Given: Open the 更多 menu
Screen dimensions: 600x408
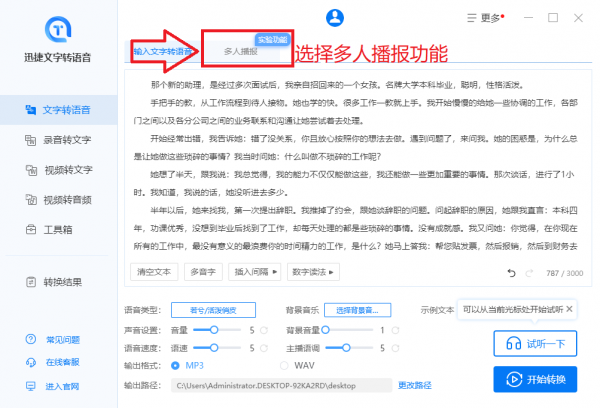Looking at the screenshot, I should pyautogui.click(x=486, y=18).
